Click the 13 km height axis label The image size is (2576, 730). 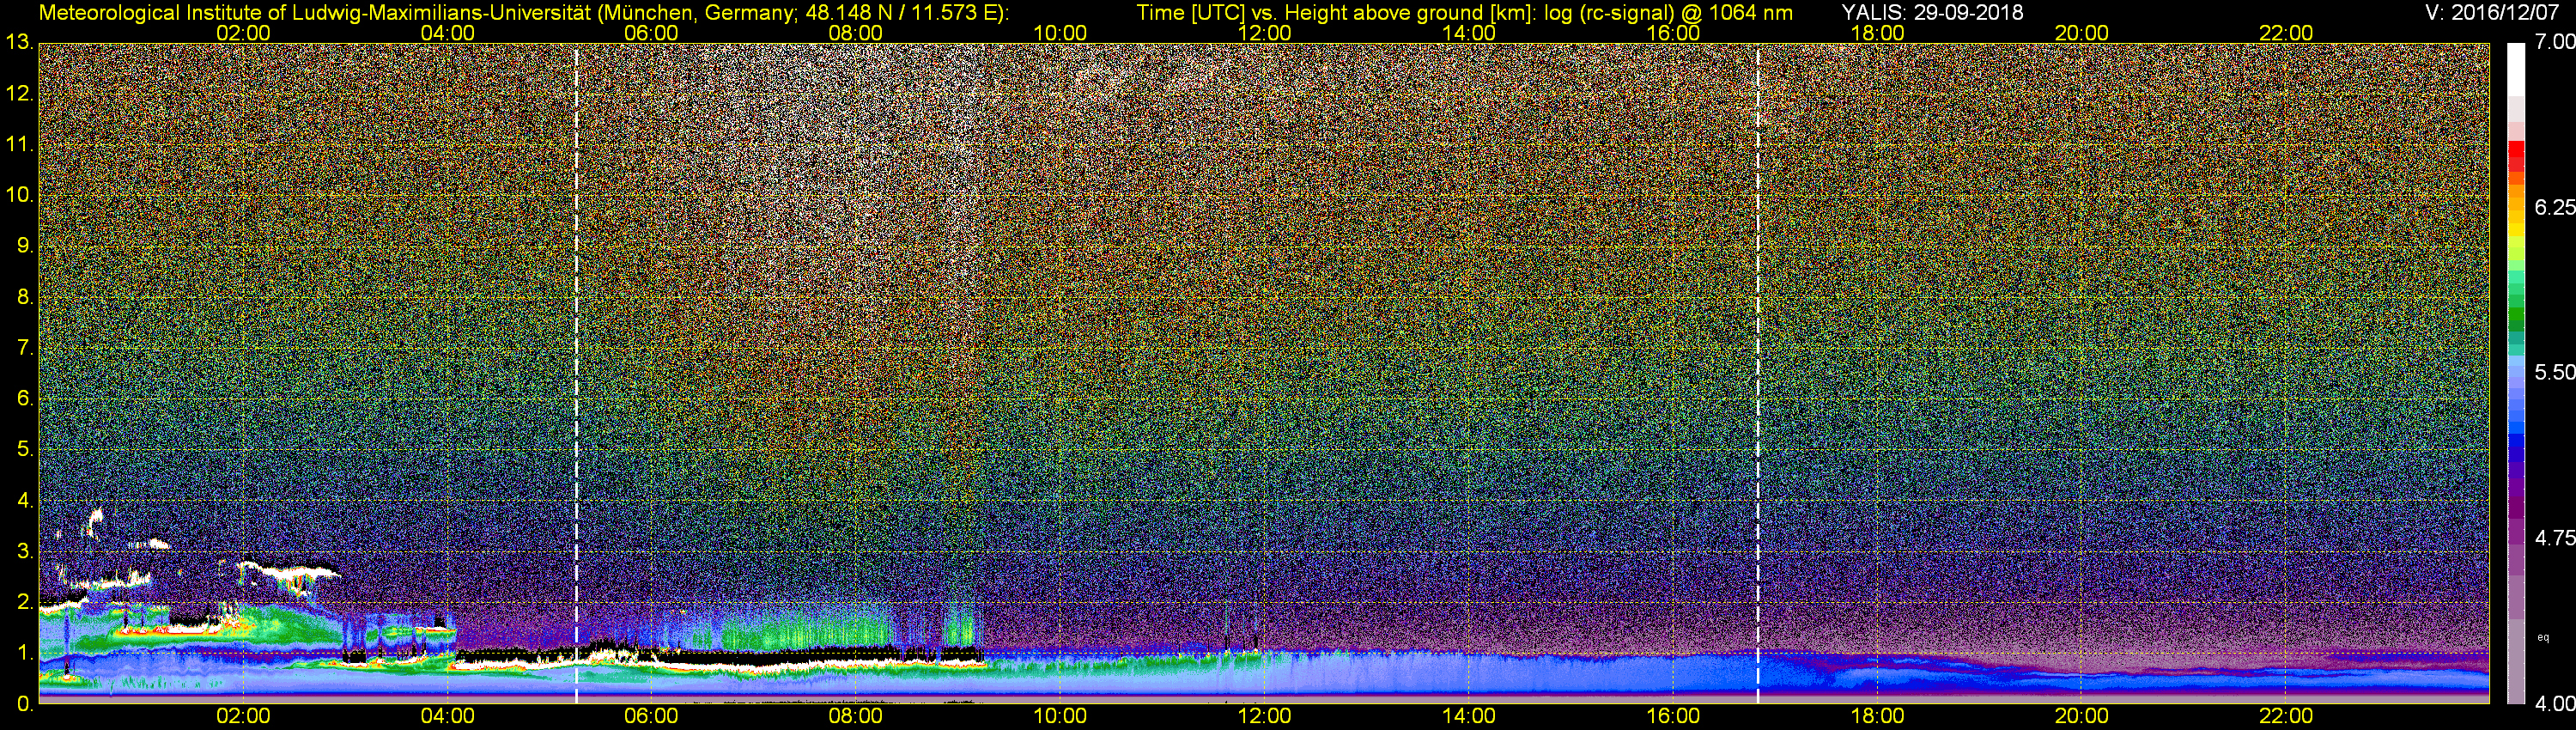(x=18, y=43)
